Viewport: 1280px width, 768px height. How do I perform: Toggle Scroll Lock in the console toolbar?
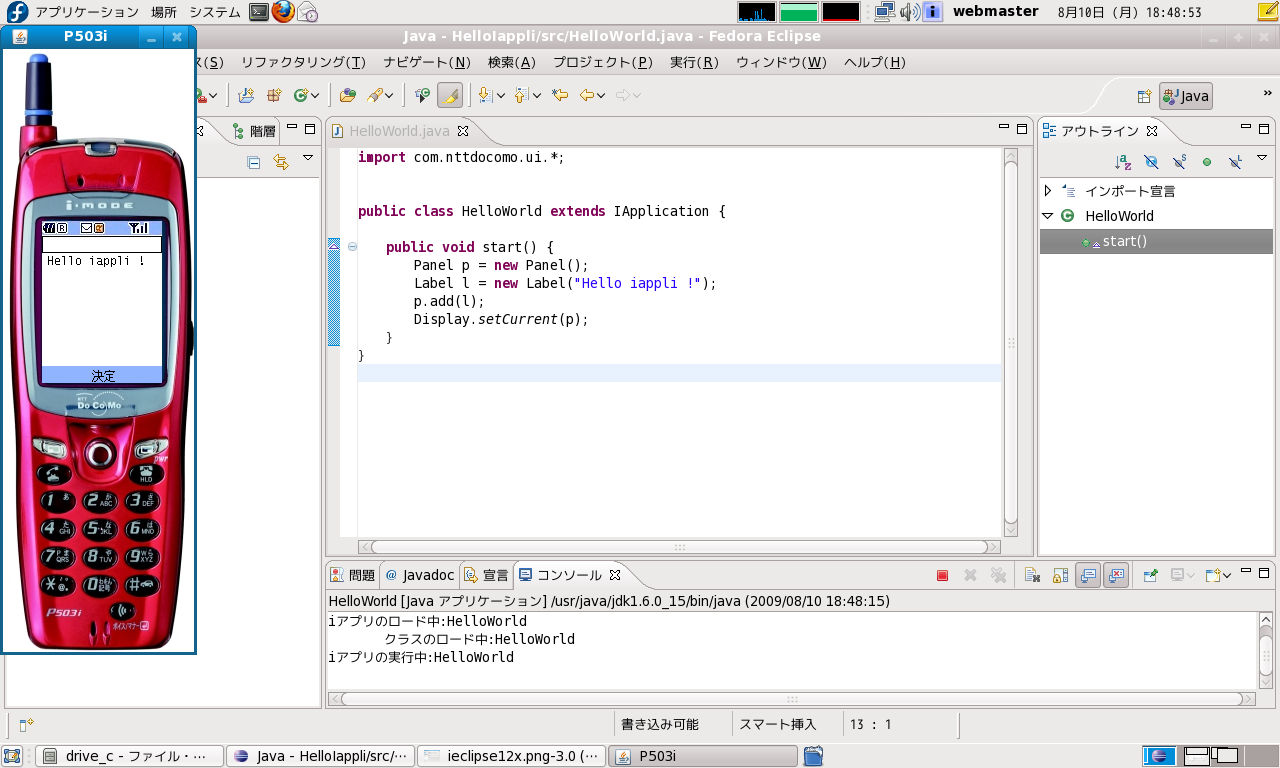tap(1061, 575)
